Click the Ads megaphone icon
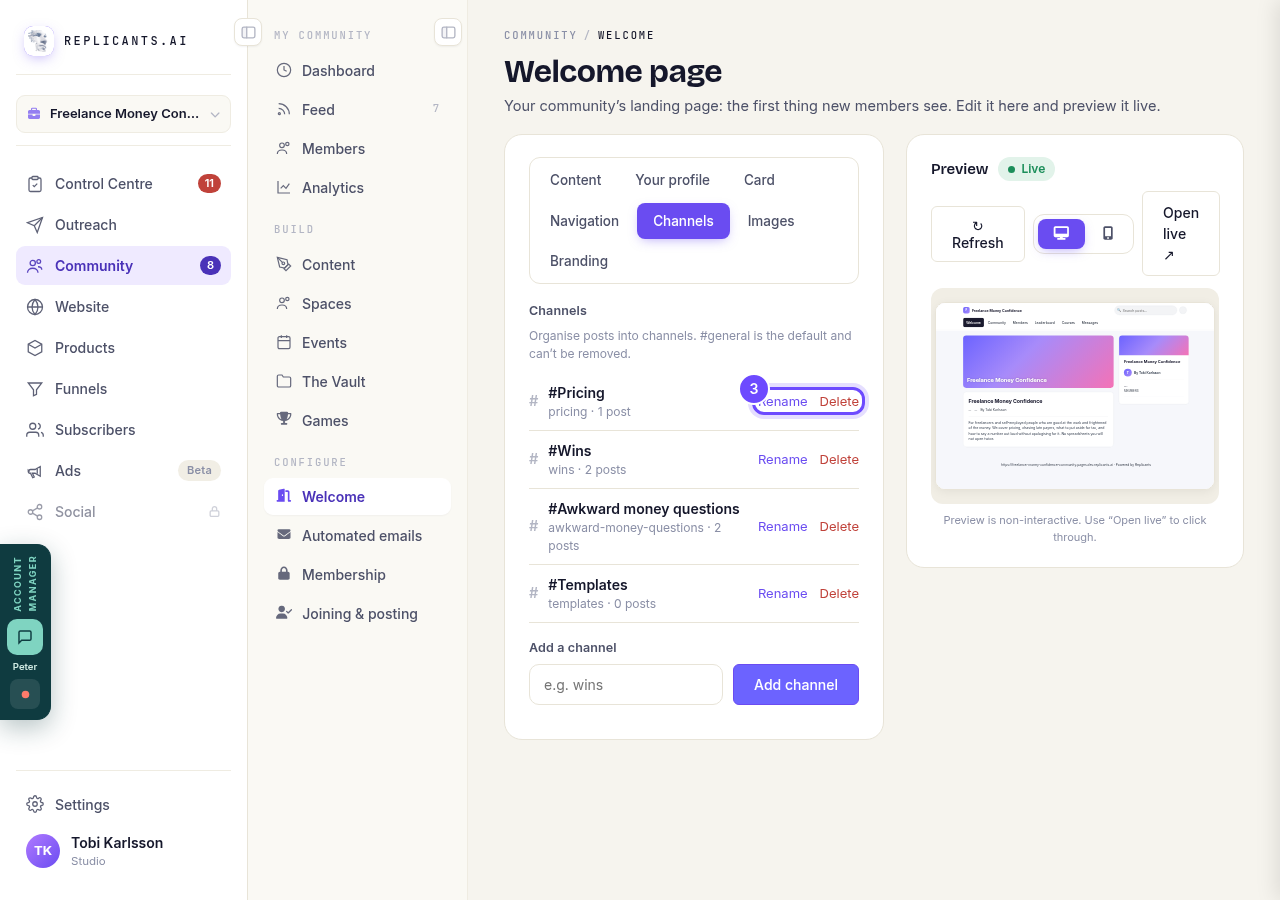1280x900 pixels. tap(35, 471)
